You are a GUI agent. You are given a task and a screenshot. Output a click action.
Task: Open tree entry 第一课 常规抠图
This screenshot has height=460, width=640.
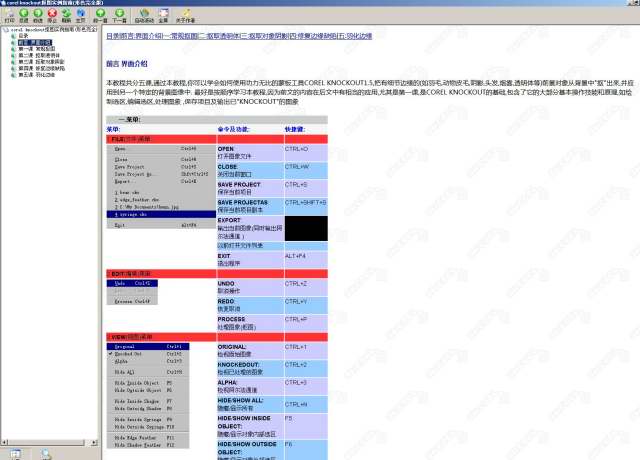[36, 49]
